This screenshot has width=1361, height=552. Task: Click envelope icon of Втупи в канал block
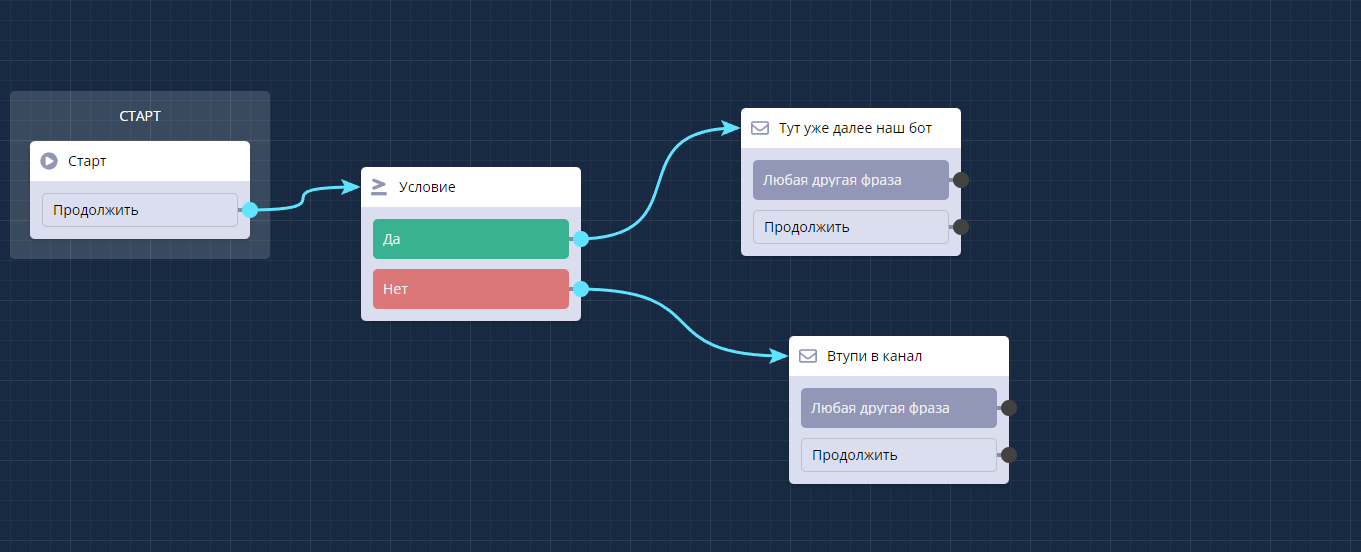[807, 356]
